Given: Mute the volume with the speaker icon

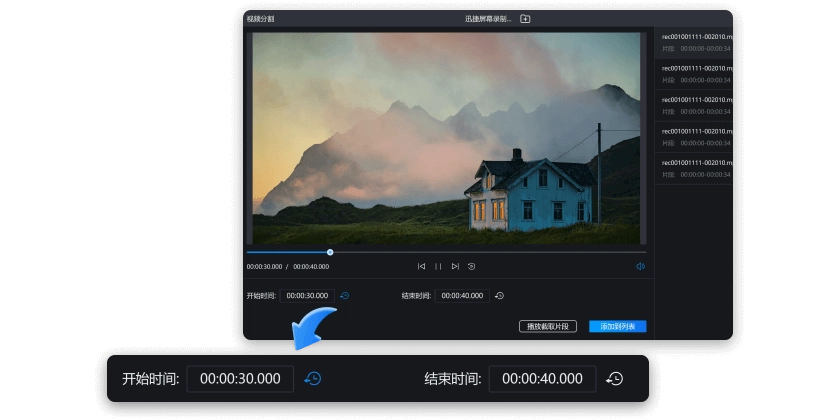Looking at the screenshot, I should (640, 266).
